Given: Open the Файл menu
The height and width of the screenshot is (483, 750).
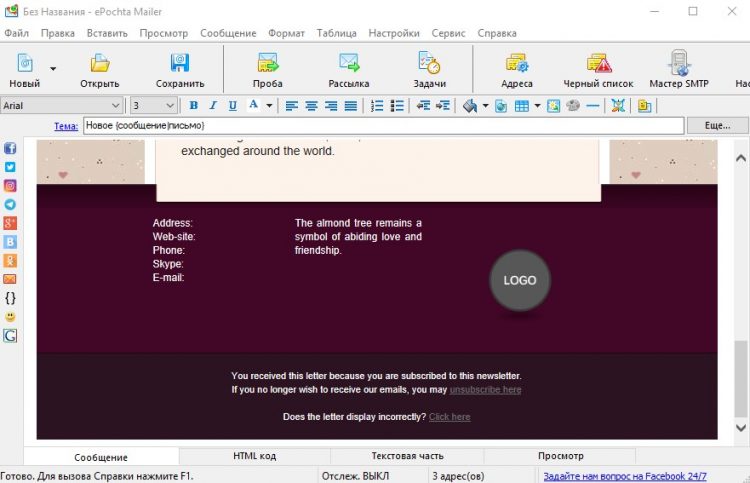Looking at the screenshot, I should [x=17, y=33].
